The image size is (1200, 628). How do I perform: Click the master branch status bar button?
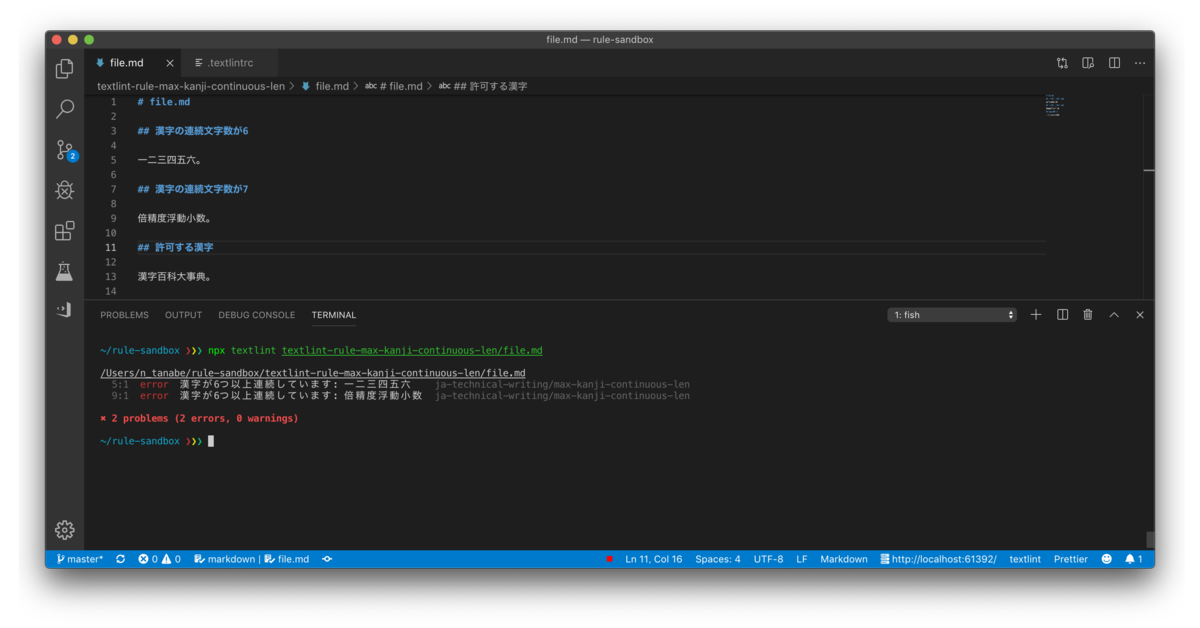80,559
